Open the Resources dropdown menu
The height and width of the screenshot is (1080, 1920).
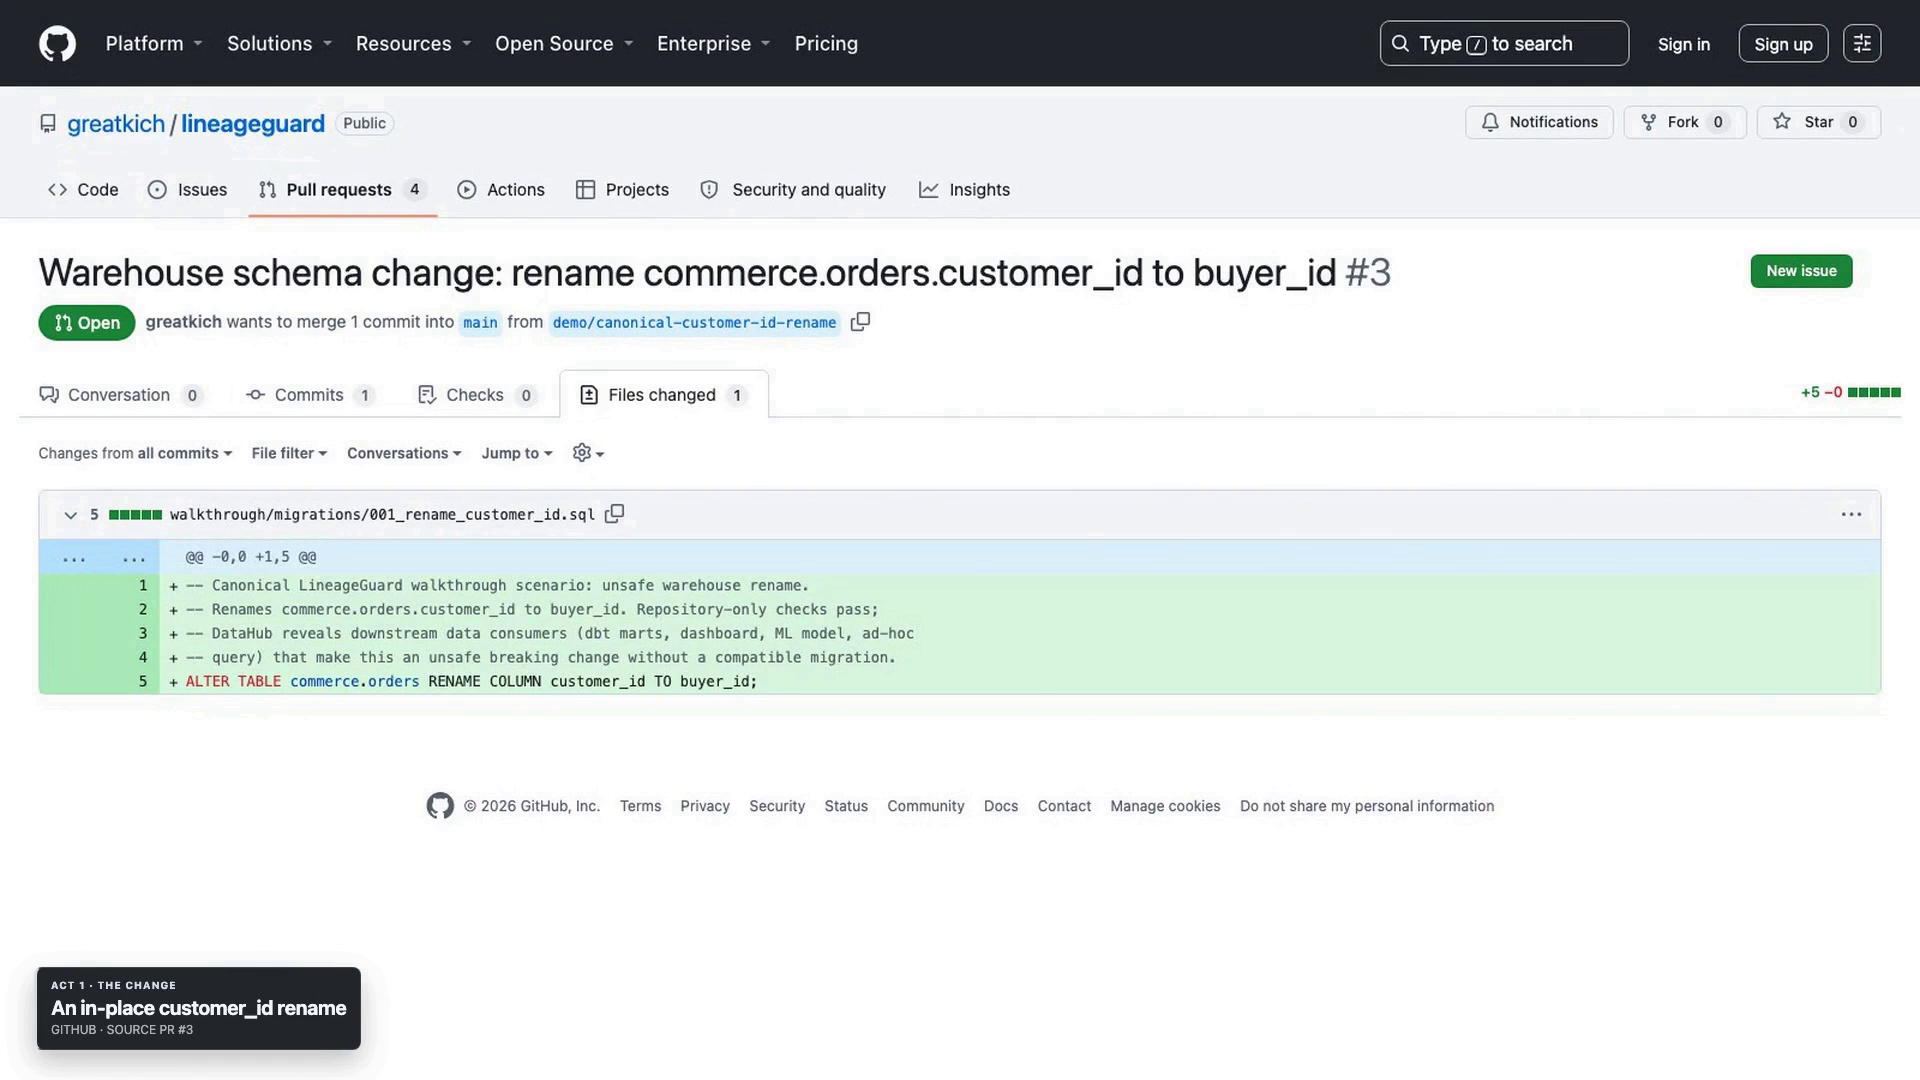[413, 43]
